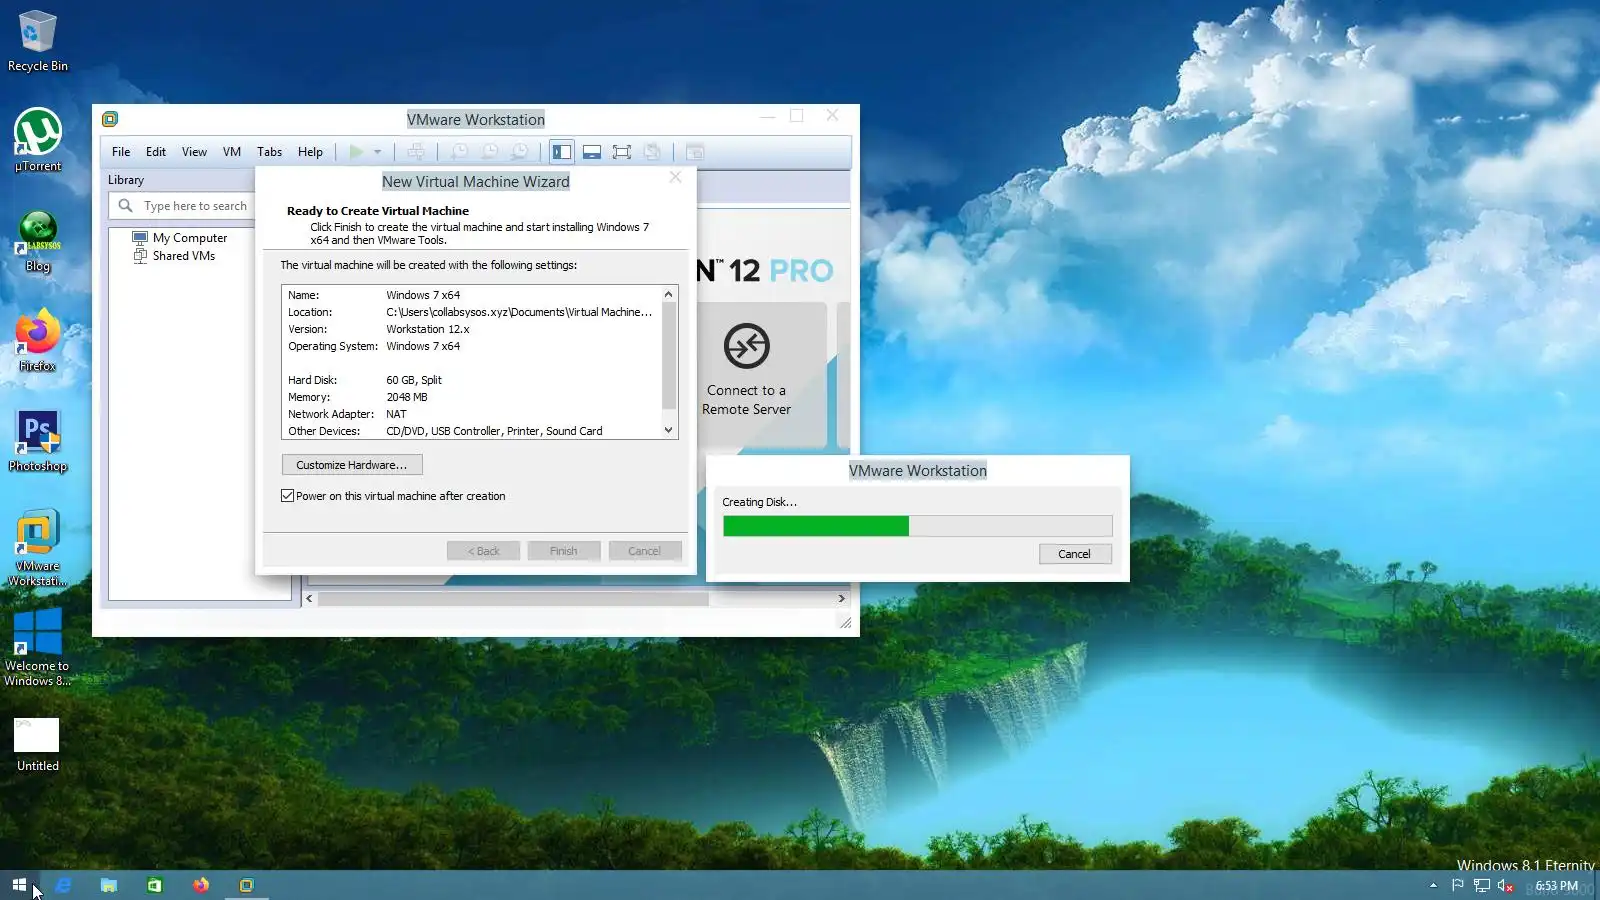Click the Recycle Bin desktop icon
Screen dimensions: 1600x900
(x=38, y=41)
